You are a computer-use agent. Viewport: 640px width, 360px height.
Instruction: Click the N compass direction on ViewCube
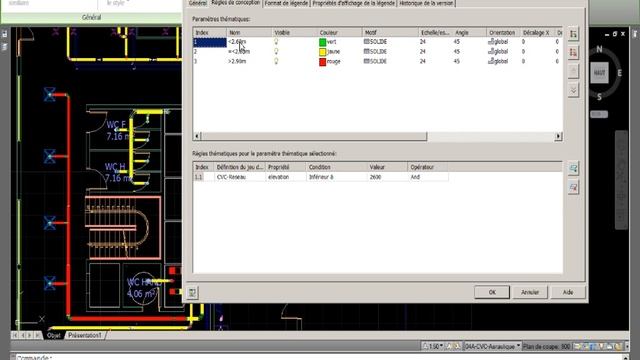pos(599,49)
